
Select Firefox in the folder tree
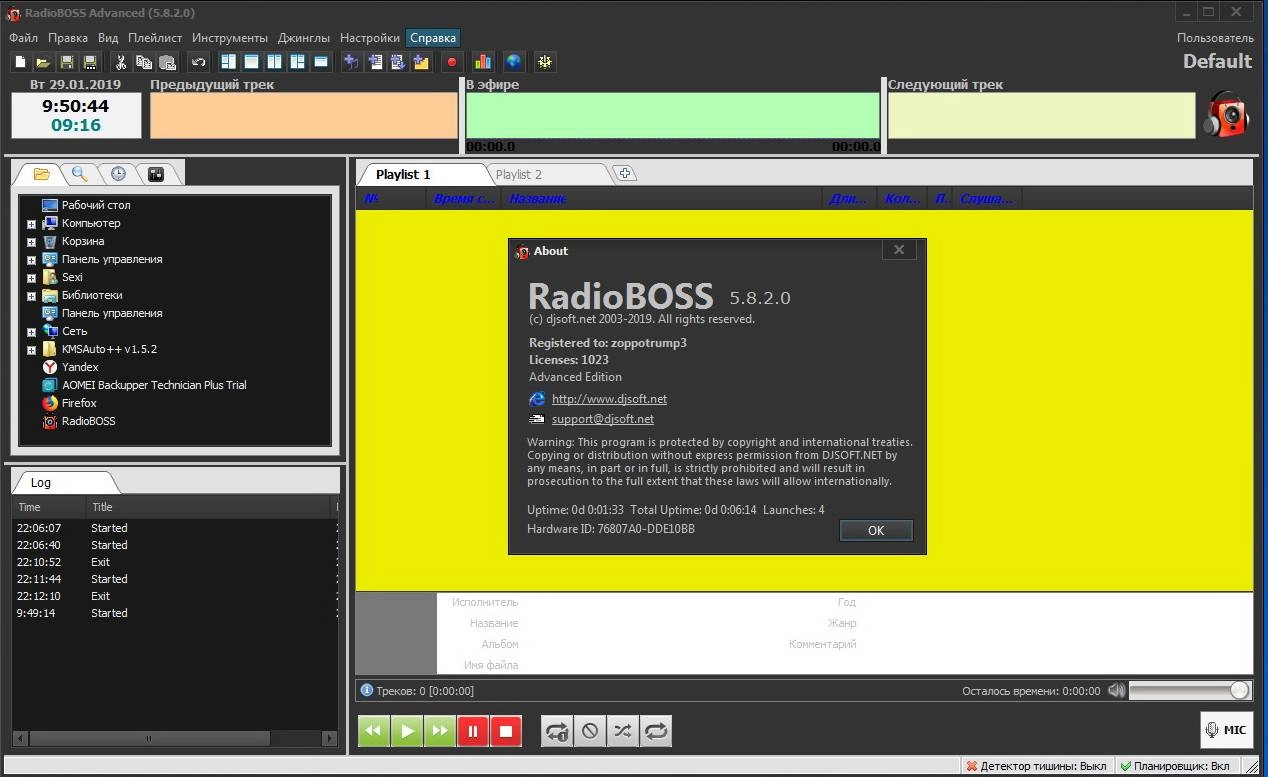pos(79,403)
